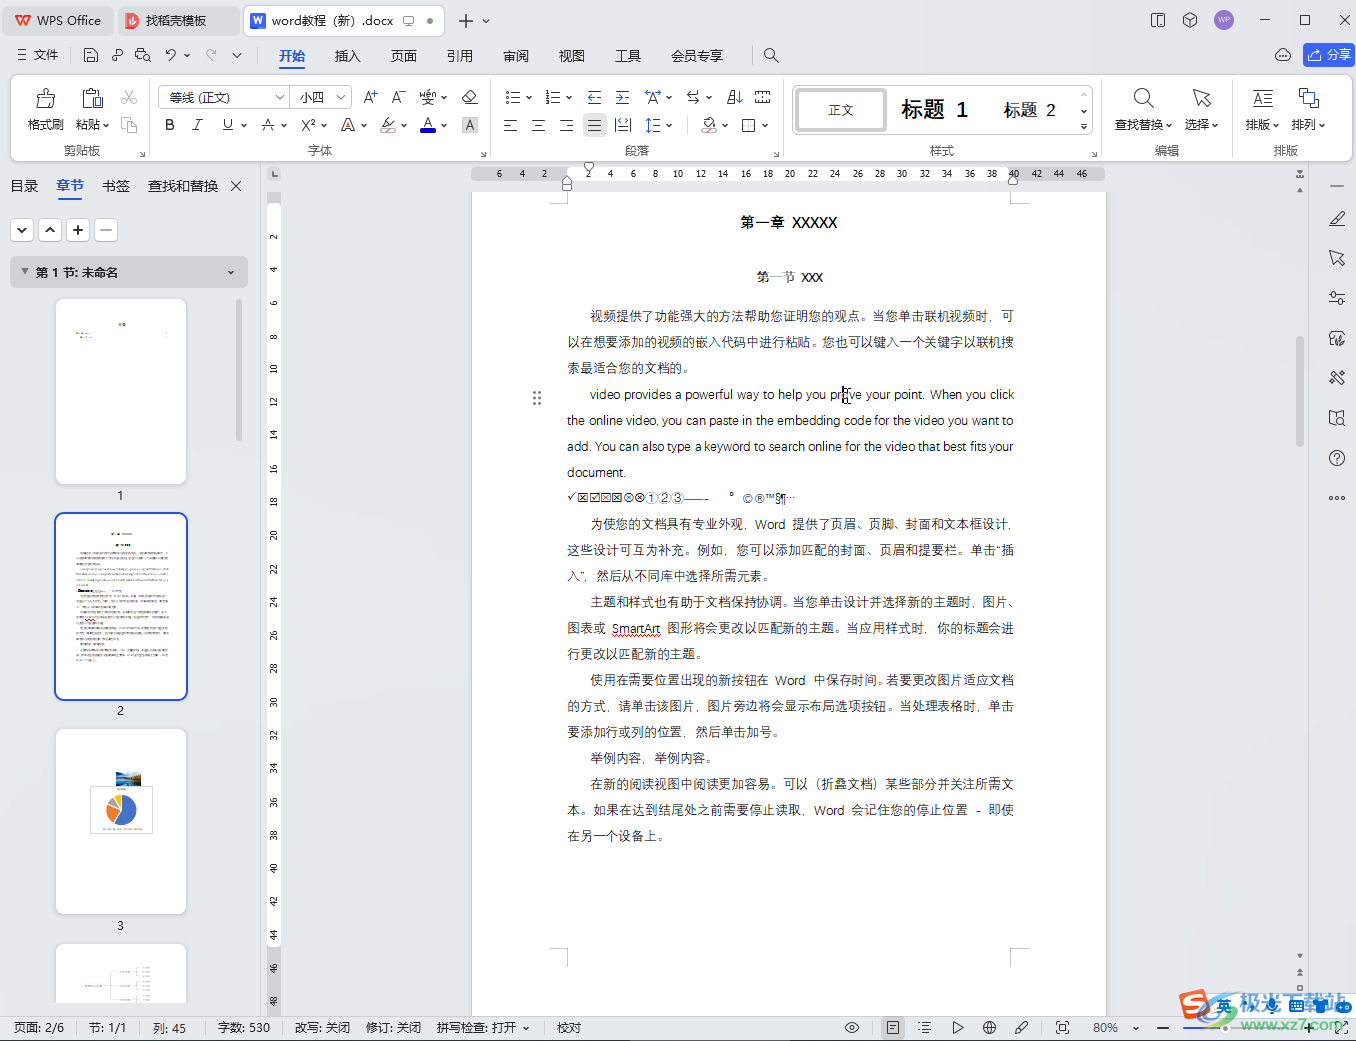Open the Select (选择) dropdown

tap(1201, 125)
